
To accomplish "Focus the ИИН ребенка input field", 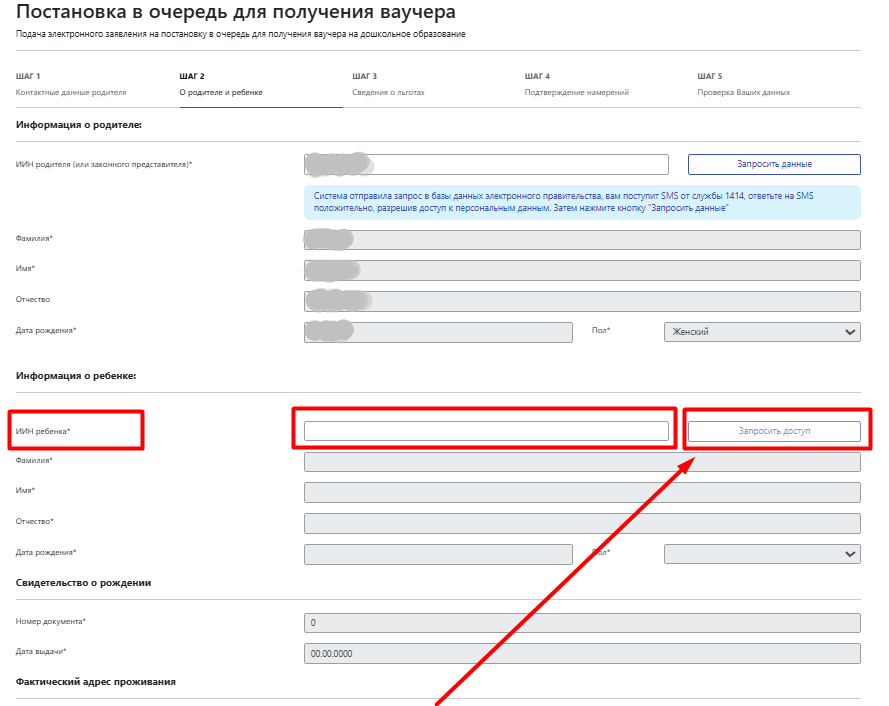I will click(x=486, y=431).
